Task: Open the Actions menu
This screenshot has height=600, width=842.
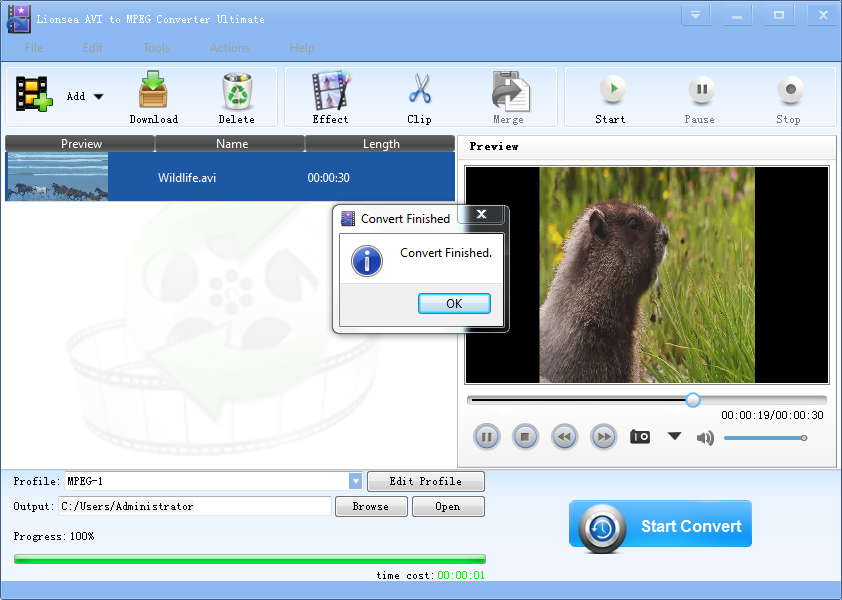Action: tap(229, 48)
